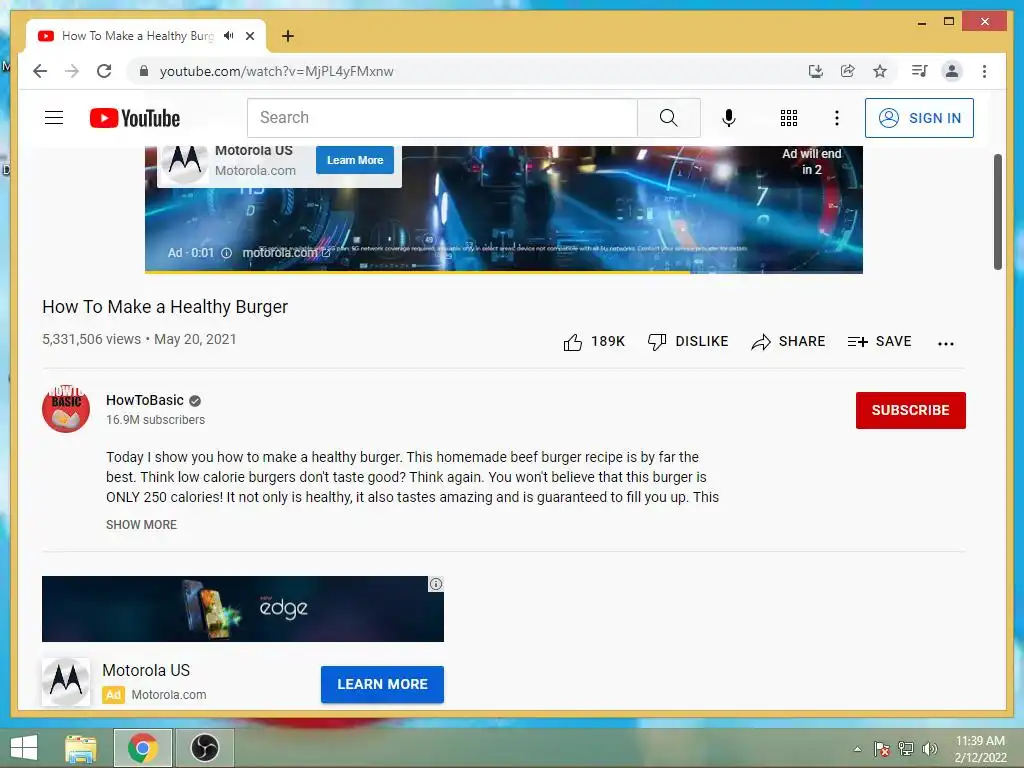The image size is (1024, 768).
Task: Click the install app icon in address bar
Action: 816,71
